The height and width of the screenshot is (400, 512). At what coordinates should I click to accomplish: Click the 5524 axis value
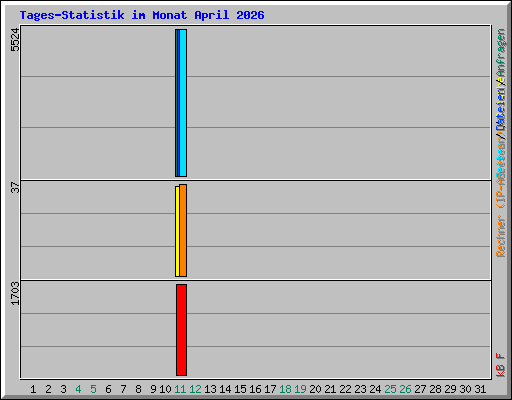click(x=15, y=40)
